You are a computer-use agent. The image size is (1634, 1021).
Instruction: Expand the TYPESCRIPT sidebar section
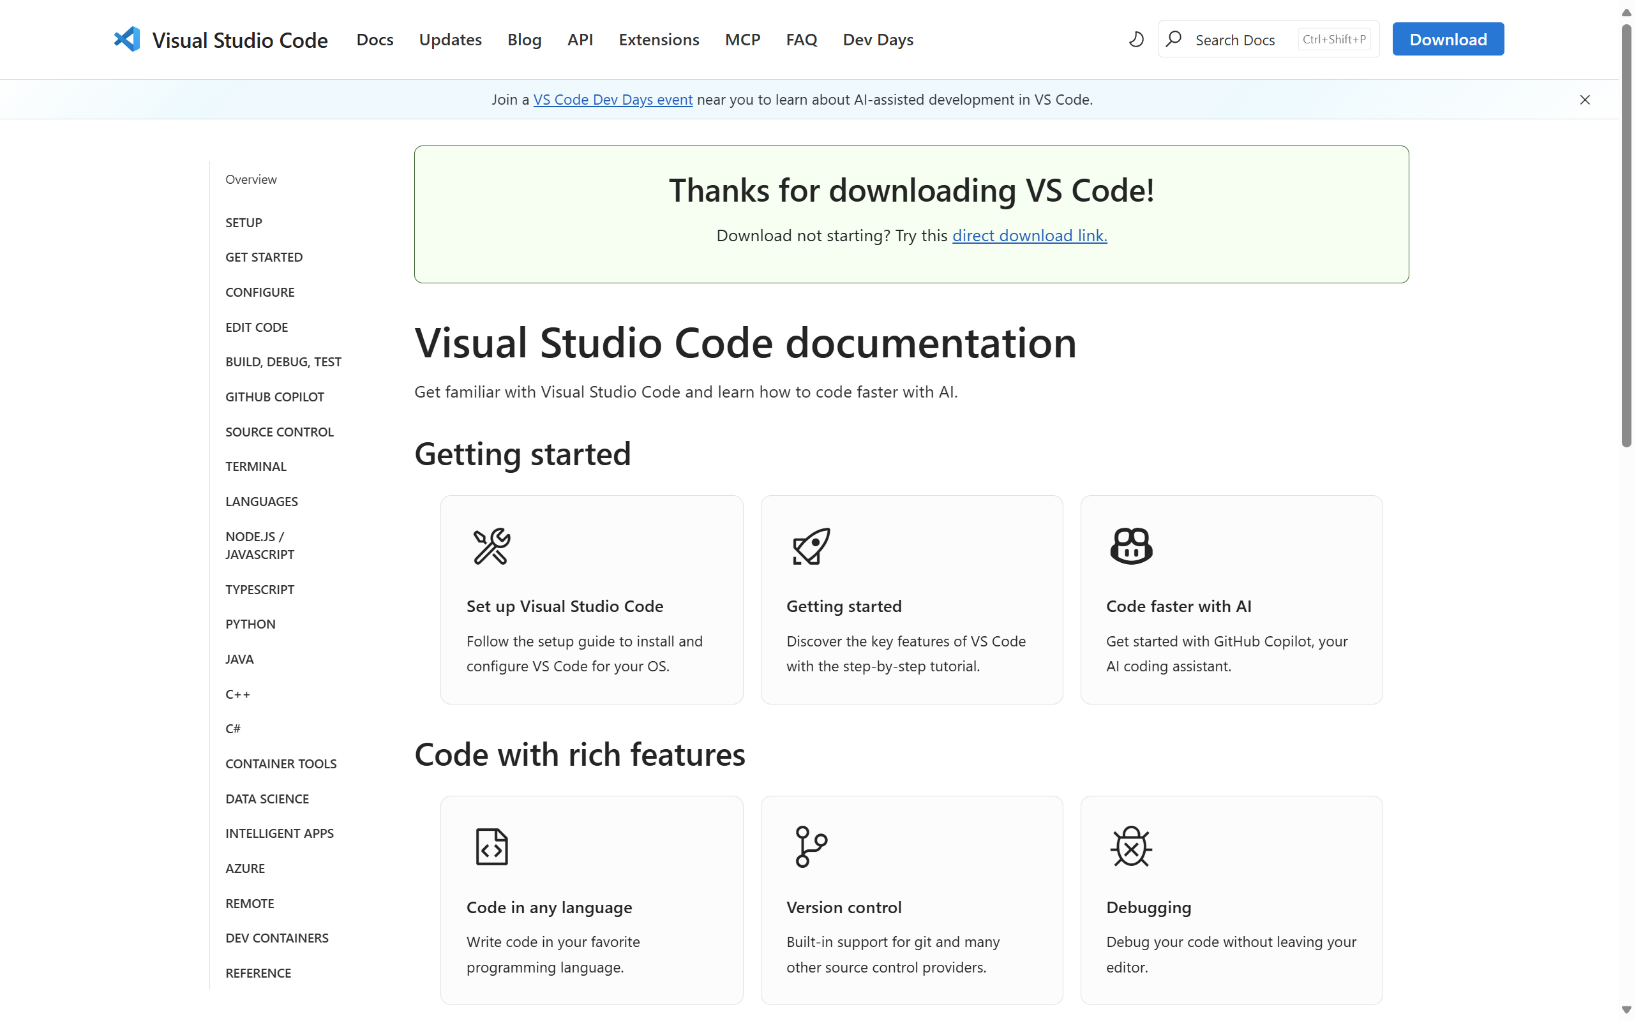(260, 590)
